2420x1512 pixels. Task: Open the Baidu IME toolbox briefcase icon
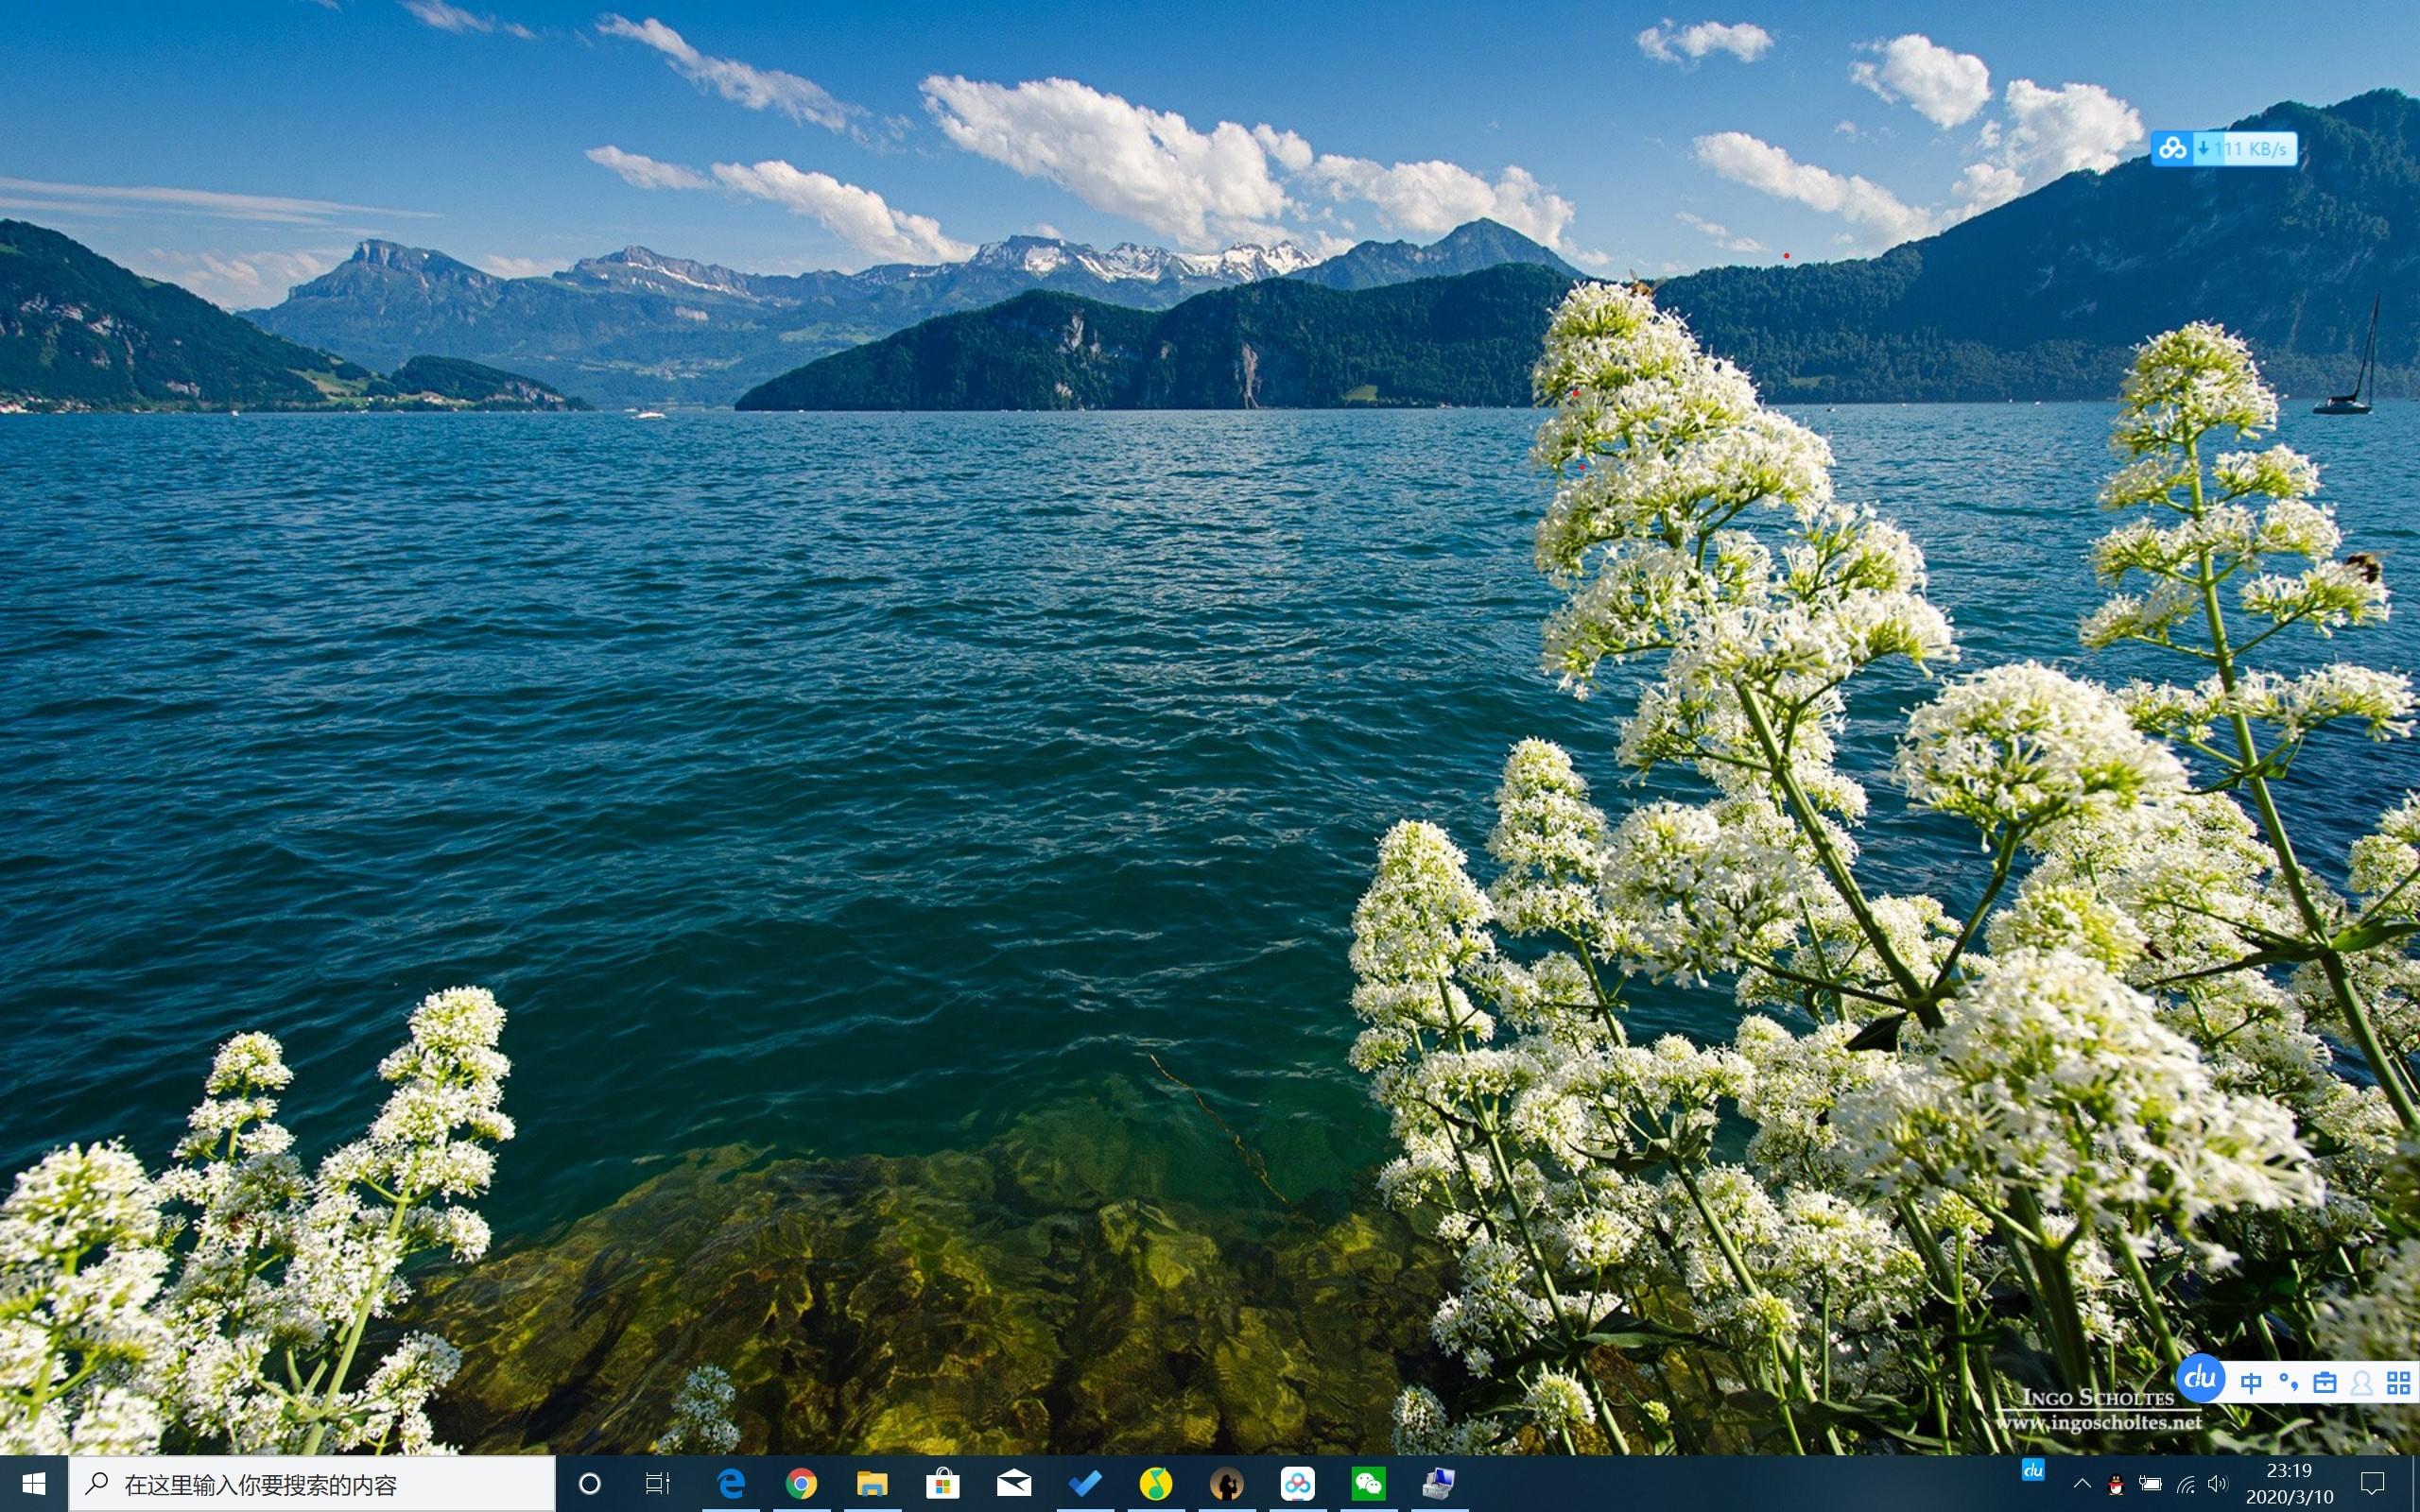[2325, 1383]
